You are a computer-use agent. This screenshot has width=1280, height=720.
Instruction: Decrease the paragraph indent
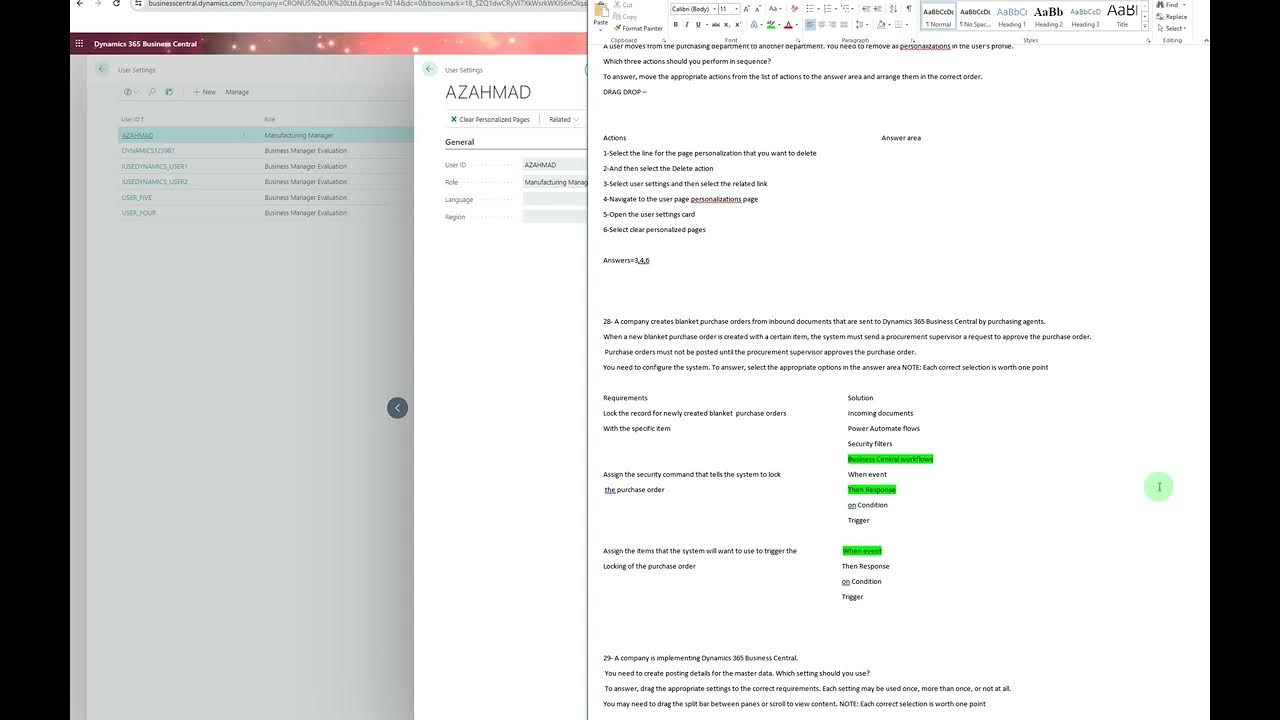coord(866,9)
